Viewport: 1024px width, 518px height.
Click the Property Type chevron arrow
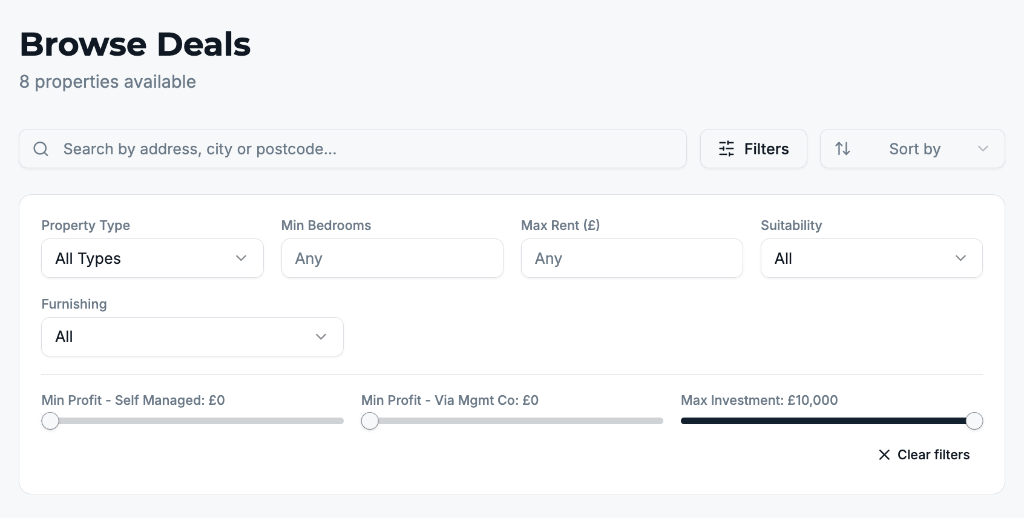click(241, 258)
